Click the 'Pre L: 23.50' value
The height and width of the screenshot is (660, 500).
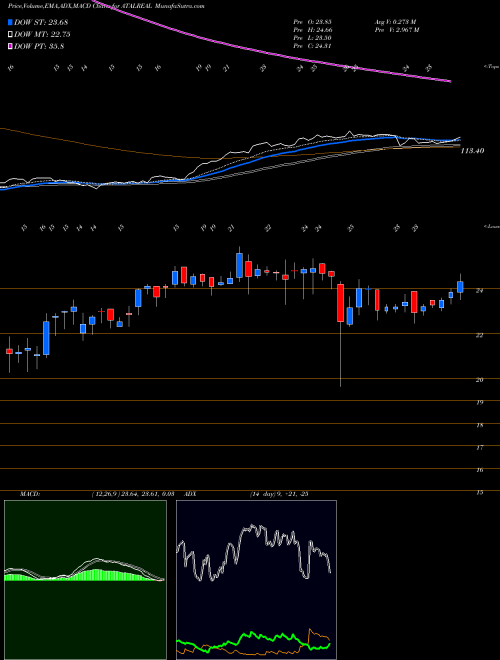click(x=312, y=38)
